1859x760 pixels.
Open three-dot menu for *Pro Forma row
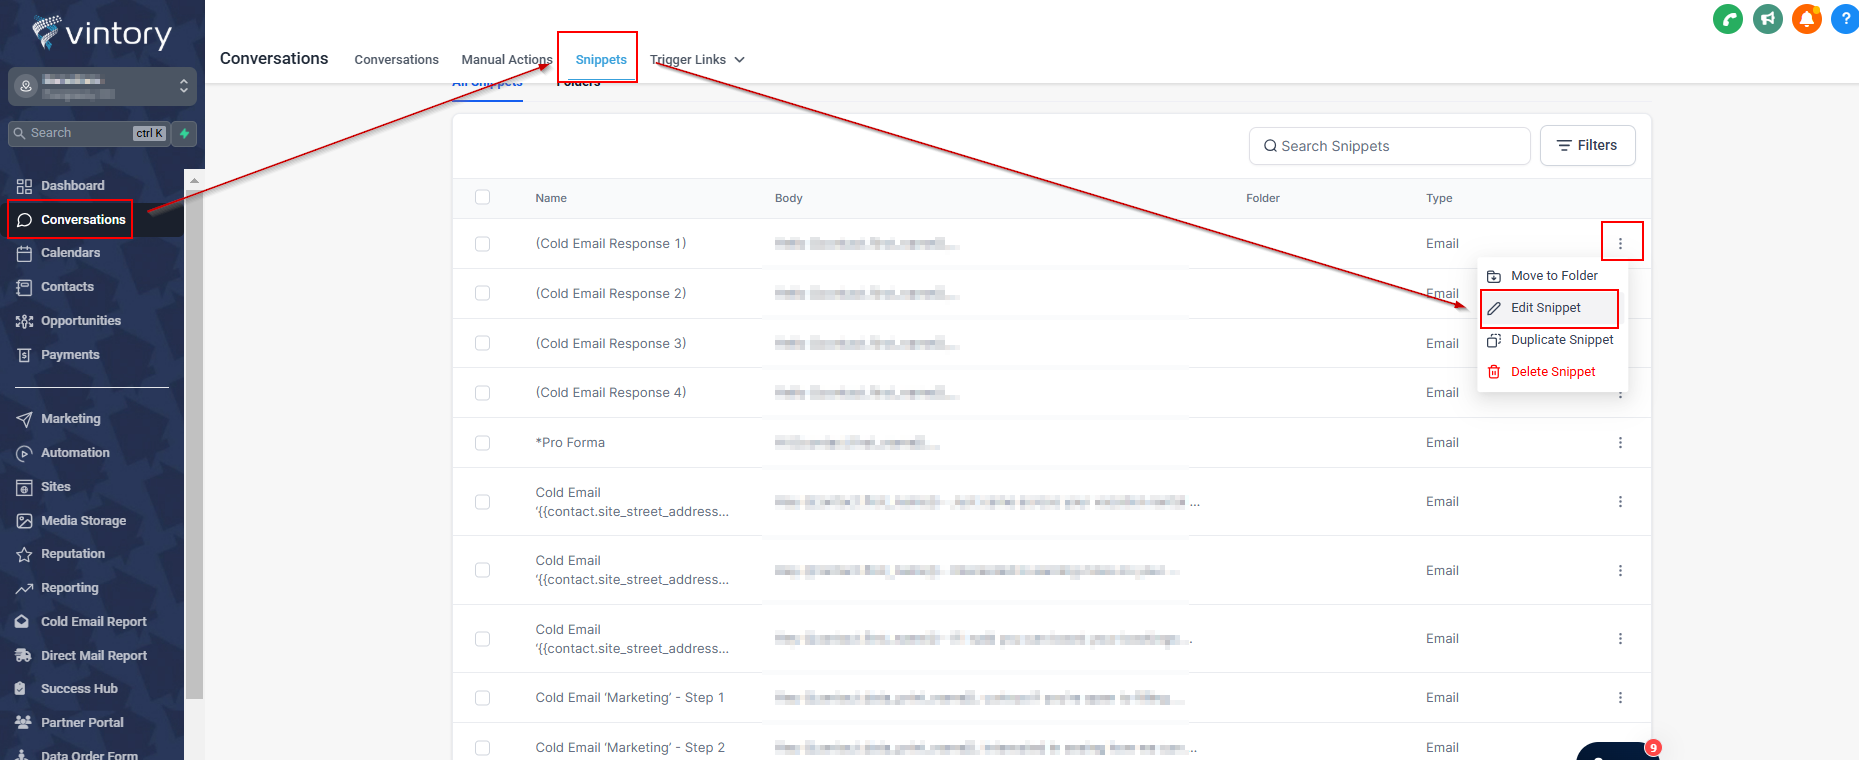pos(1620,443)
